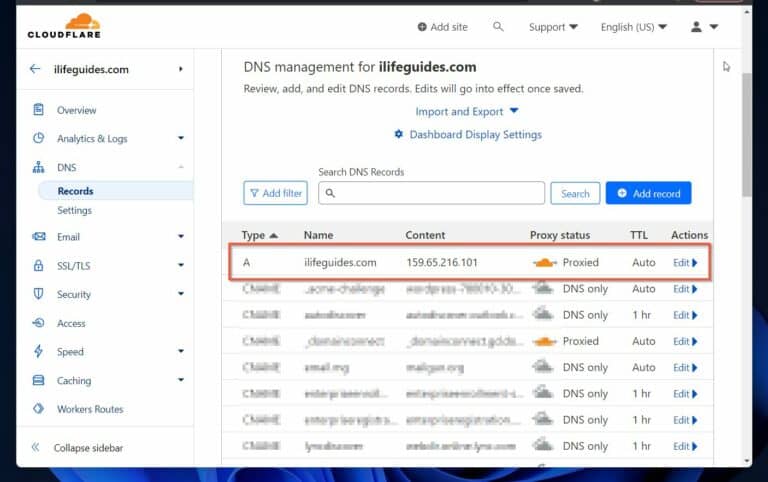Open the English (US) language dropdown
Viewport: 768px width, 482px height.
pyautogui.click(x=633, y=27)
